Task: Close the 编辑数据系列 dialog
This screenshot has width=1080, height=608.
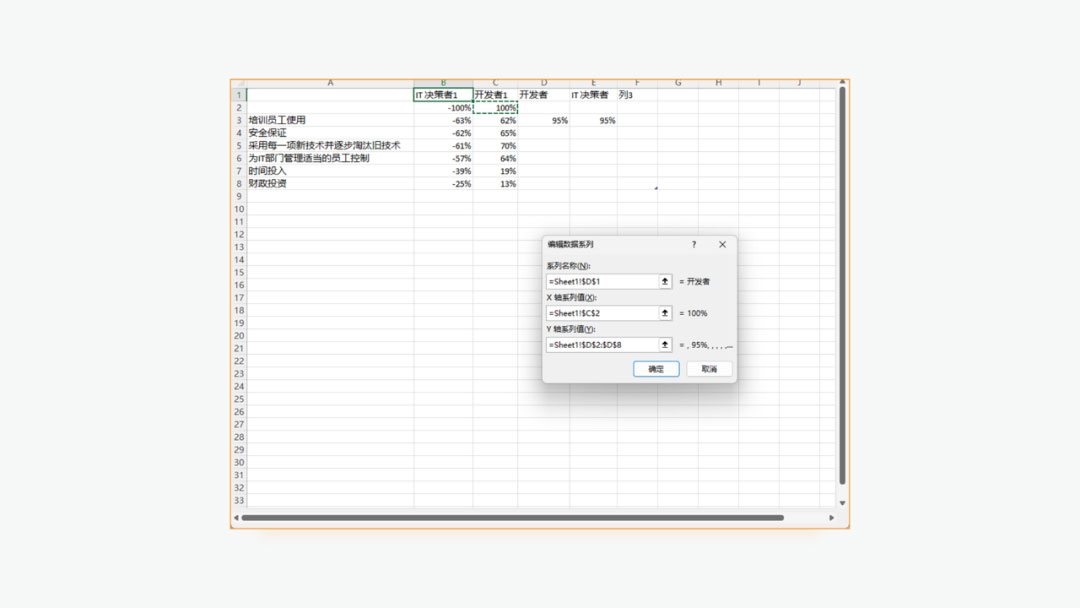Action: (x=722, y=244)
